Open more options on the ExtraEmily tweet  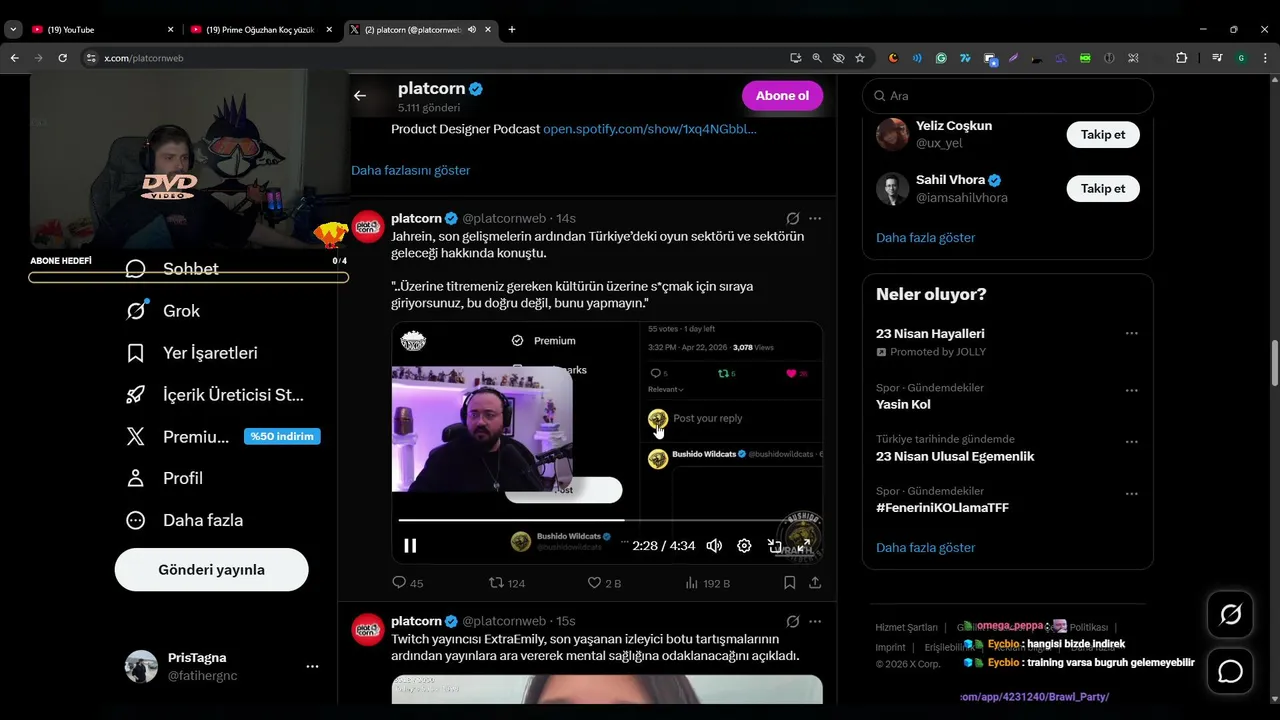coord(815,621)
